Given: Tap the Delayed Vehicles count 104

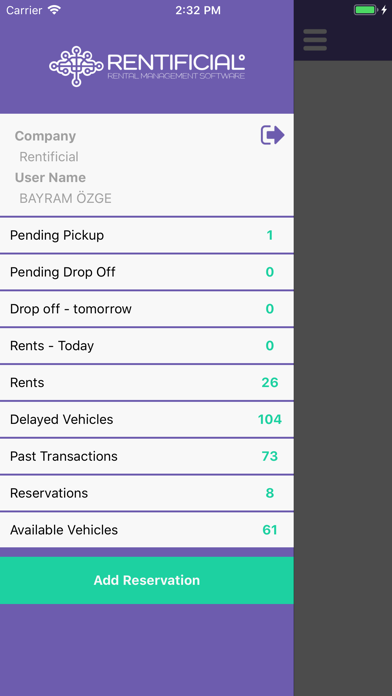Looking at the screenshot, I should click(x=270, y=419).
